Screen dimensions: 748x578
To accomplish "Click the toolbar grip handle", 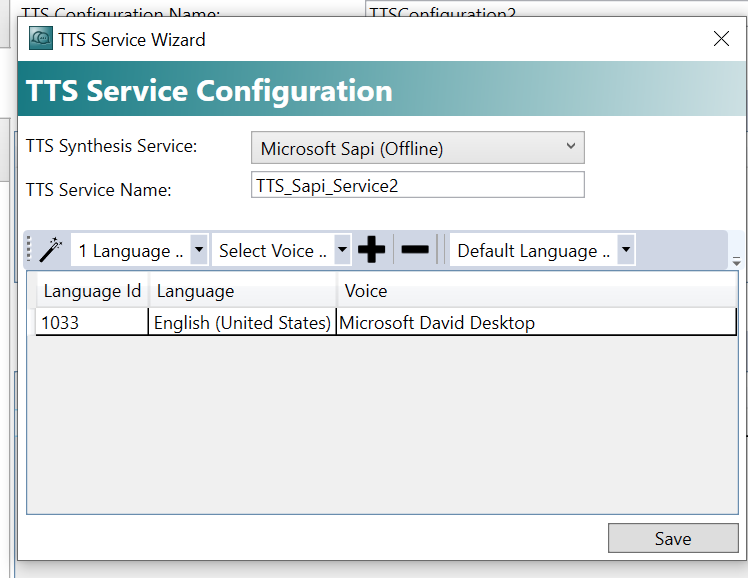I will point(29,249).
